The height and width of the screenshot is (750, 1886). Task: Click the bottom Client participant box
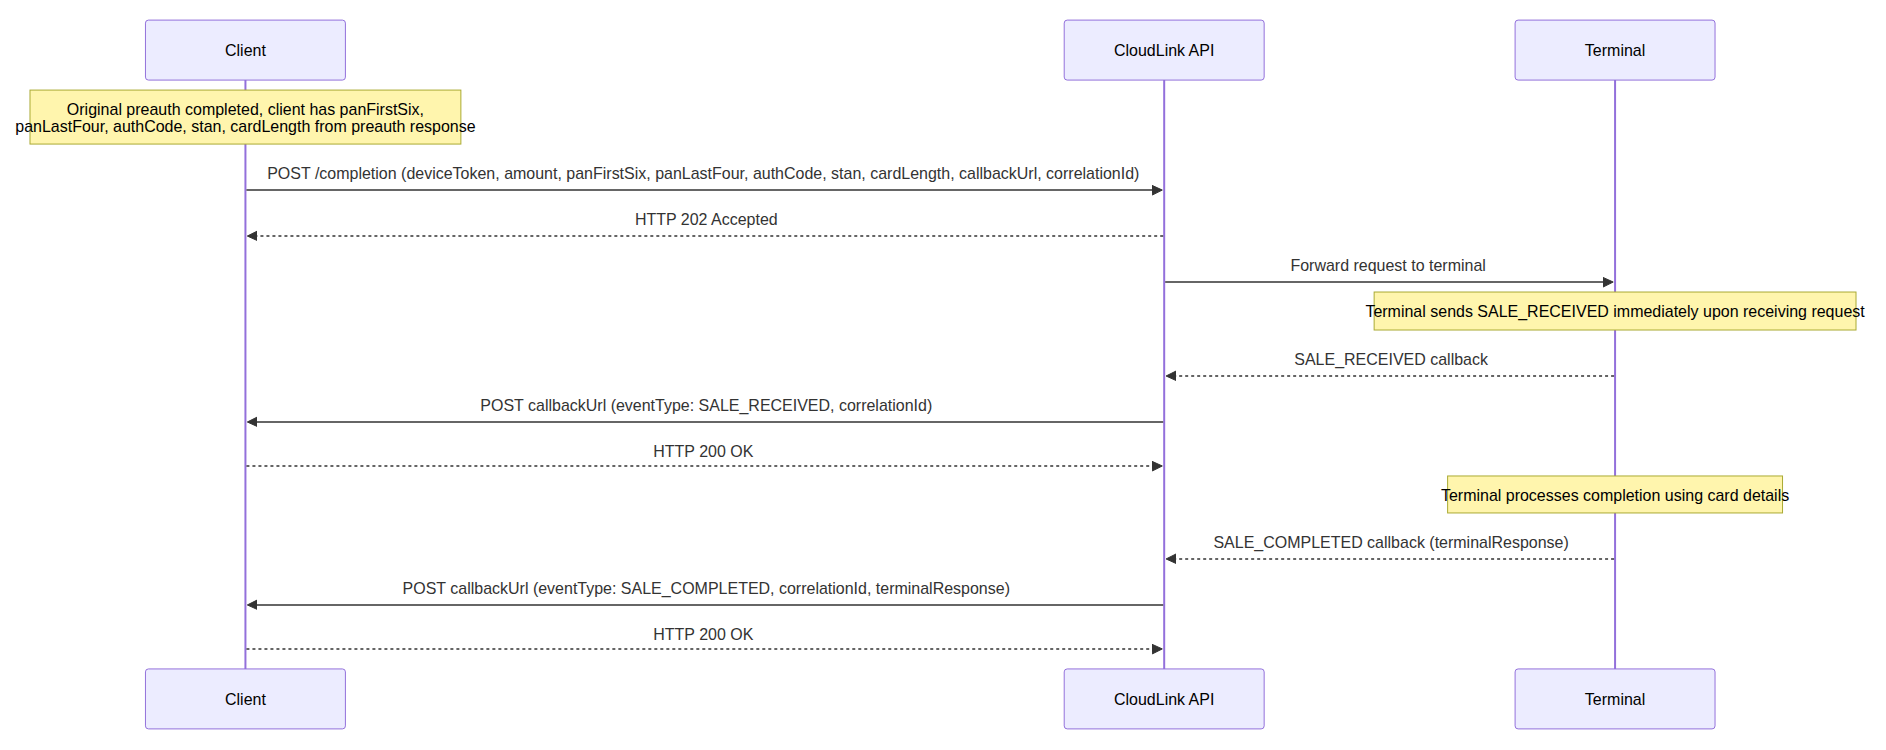coord(245,699)
